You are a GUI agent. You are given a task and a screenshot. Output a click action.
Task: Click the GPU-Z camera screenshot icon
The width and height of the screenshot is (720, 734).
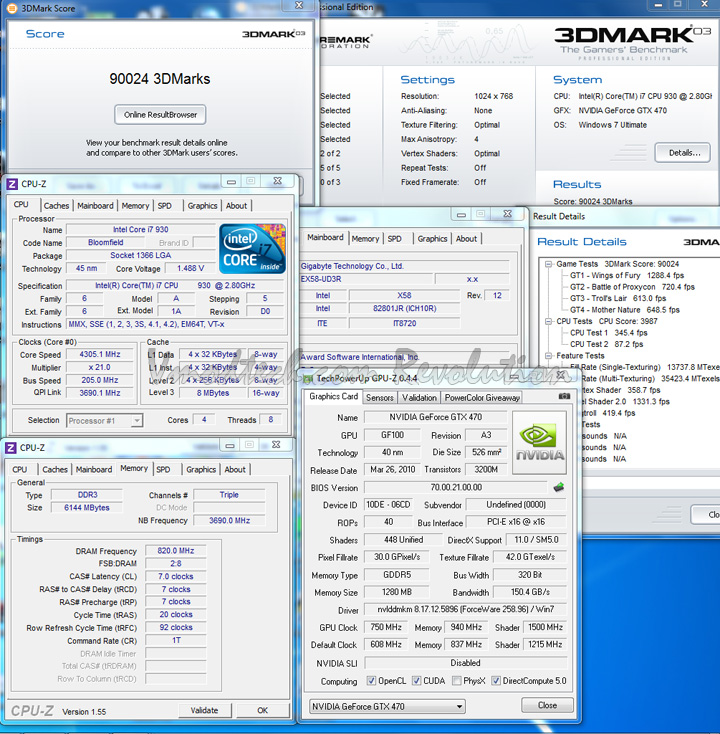[x=564, y=396]
